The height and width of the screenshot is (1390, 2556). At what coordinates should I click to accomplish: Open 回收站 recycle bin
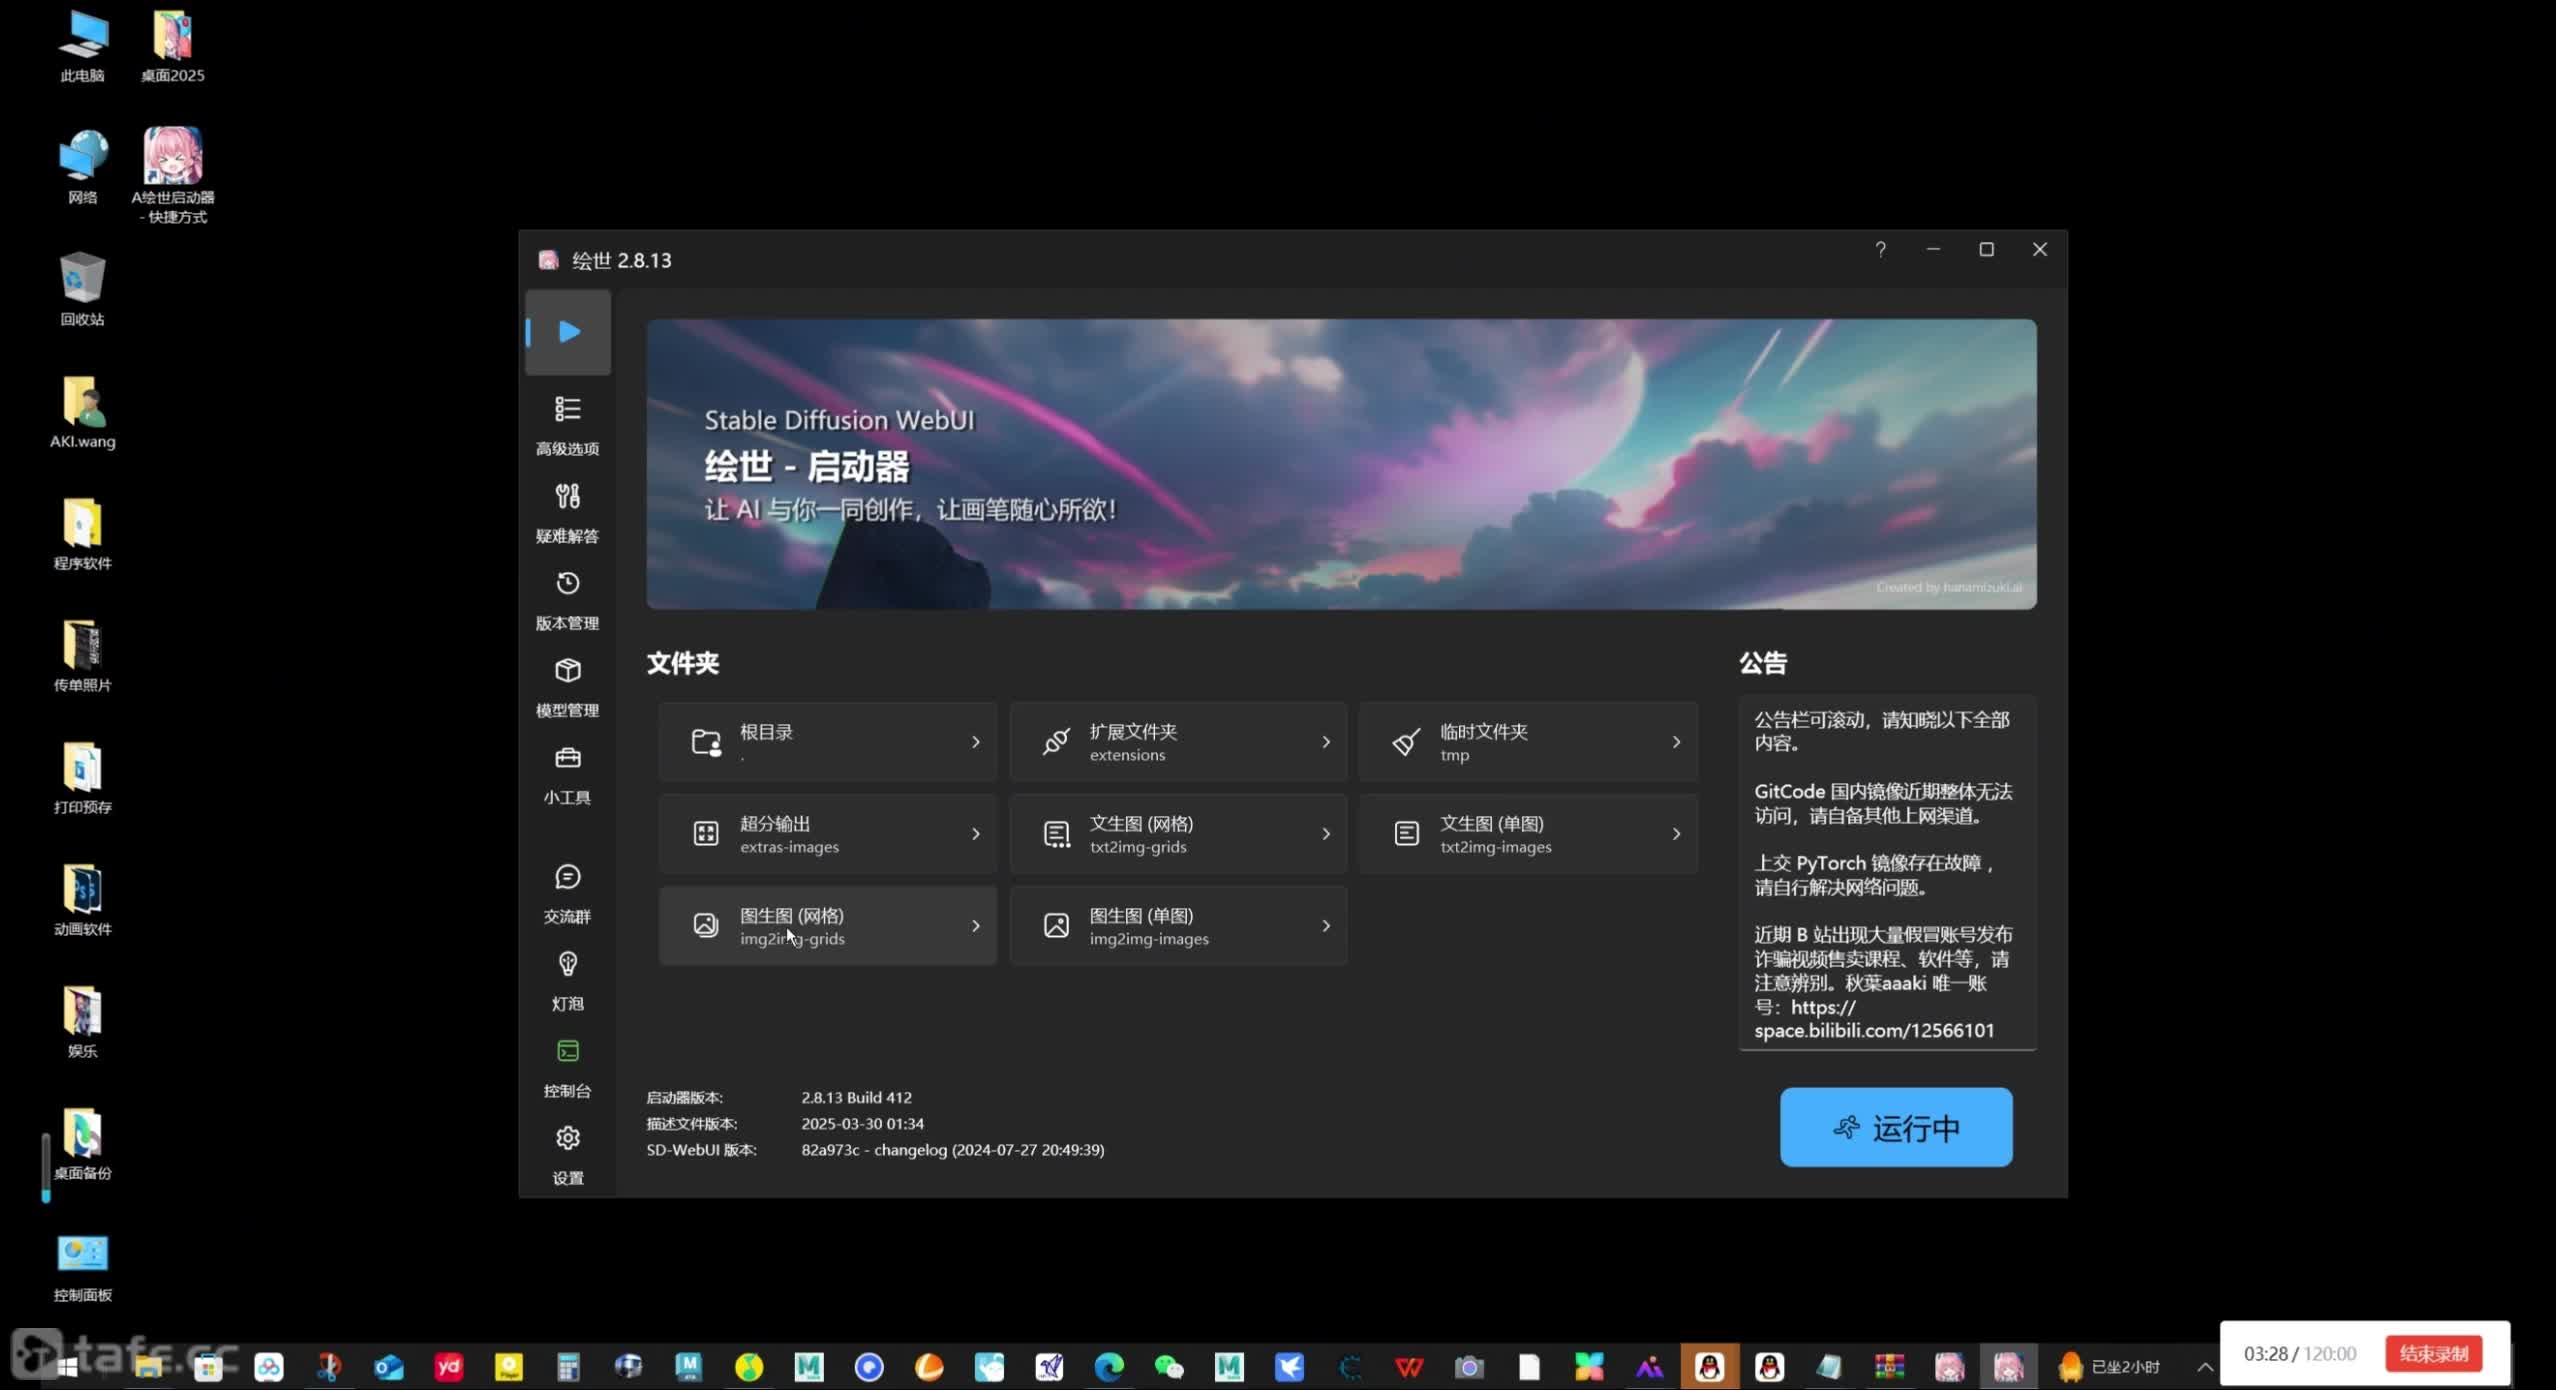pyautogui.click(x=82, y=289)
